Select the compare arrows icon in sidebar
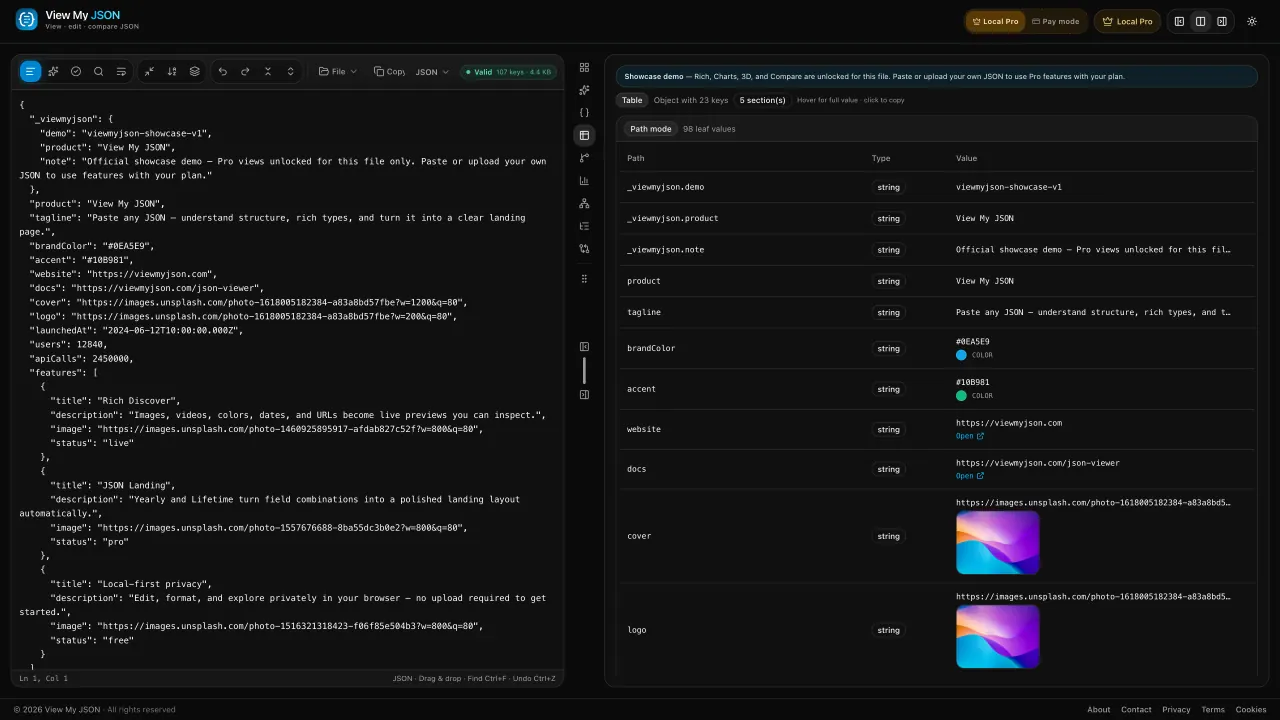 [584, 248]
